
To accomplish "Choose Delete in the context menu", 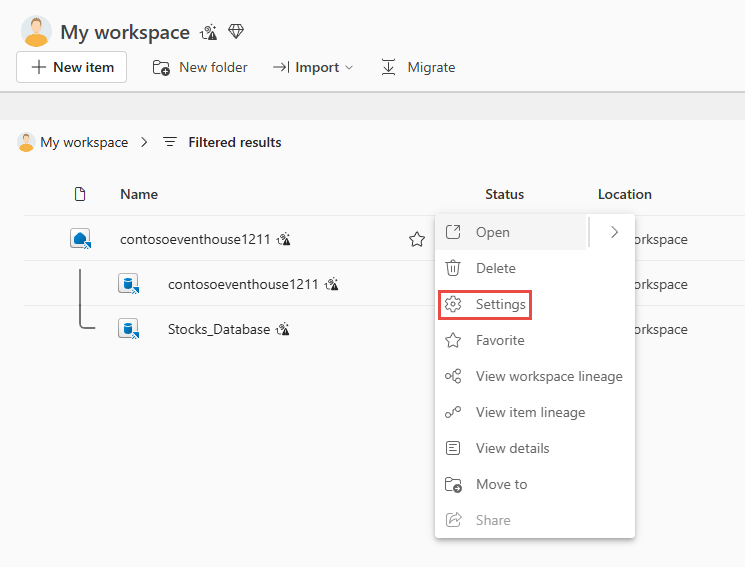I will [495, 268].
